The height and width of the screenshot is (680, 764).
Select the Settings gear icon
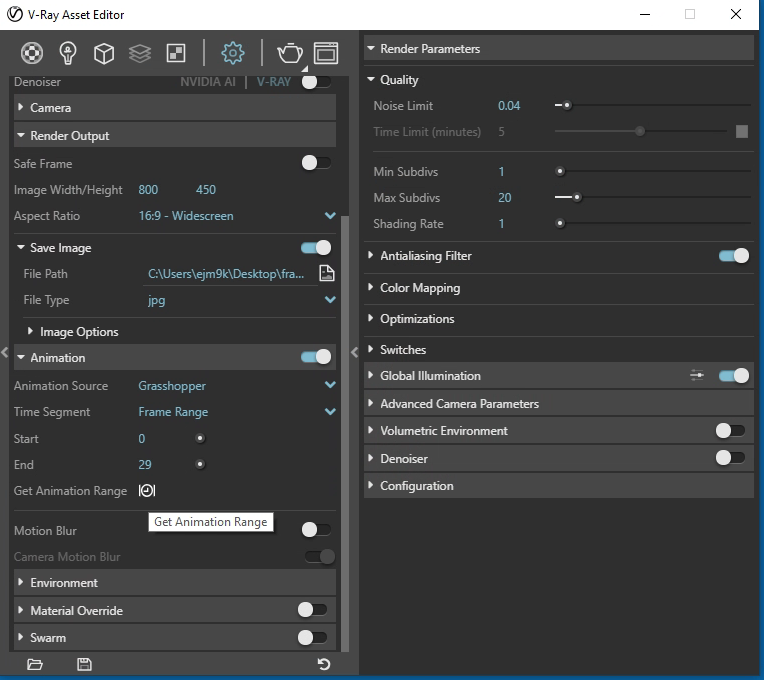point(233,53)
